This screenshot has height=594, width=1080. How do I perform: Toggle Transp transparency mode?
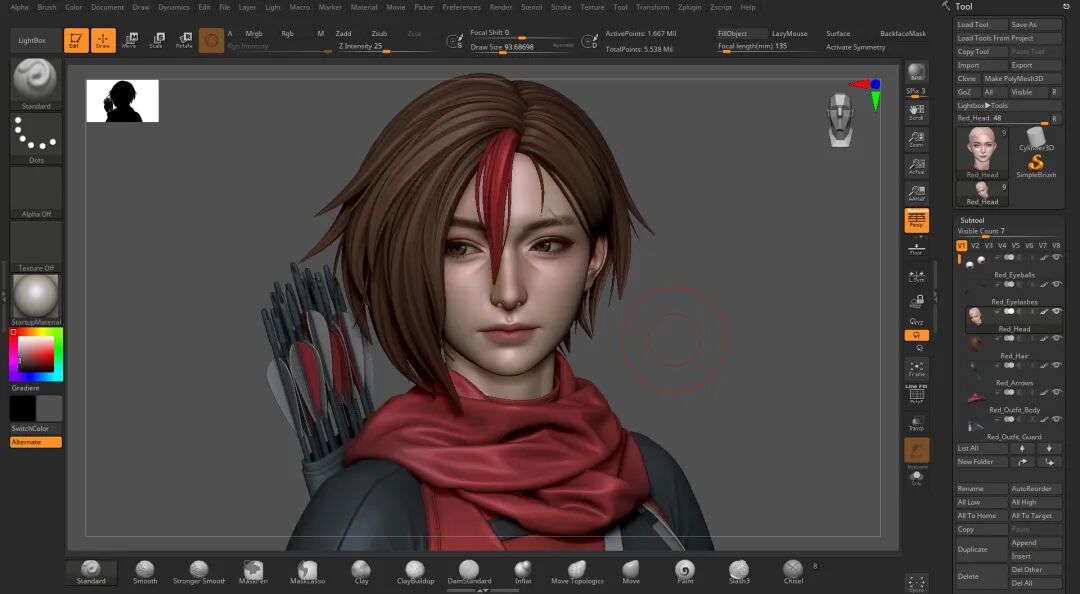[916, 422]
